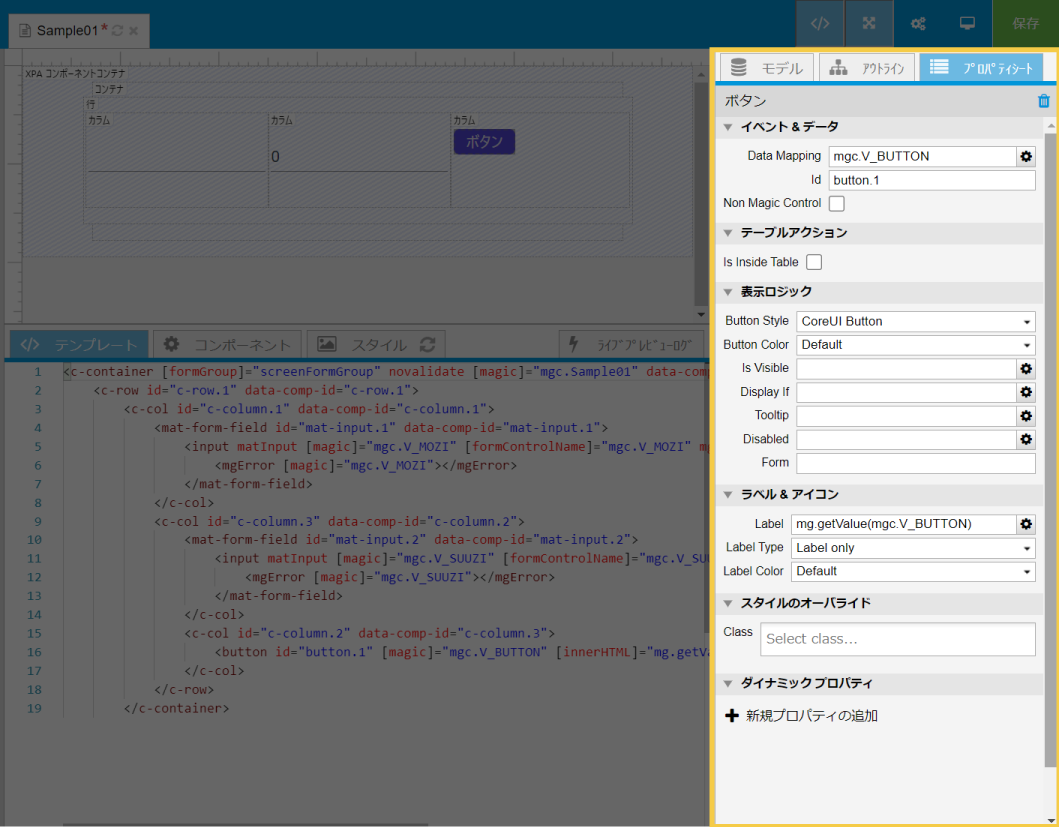Click the code view icon in top toolbar
The image size is (1059, 827).
point(820,24)
